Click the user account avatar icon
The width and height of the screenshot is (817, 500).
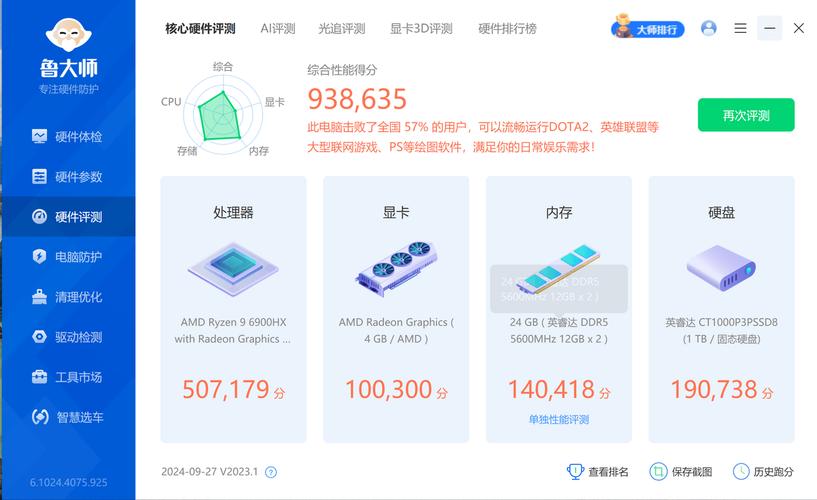pyautogui.click(x=709, y=28)
